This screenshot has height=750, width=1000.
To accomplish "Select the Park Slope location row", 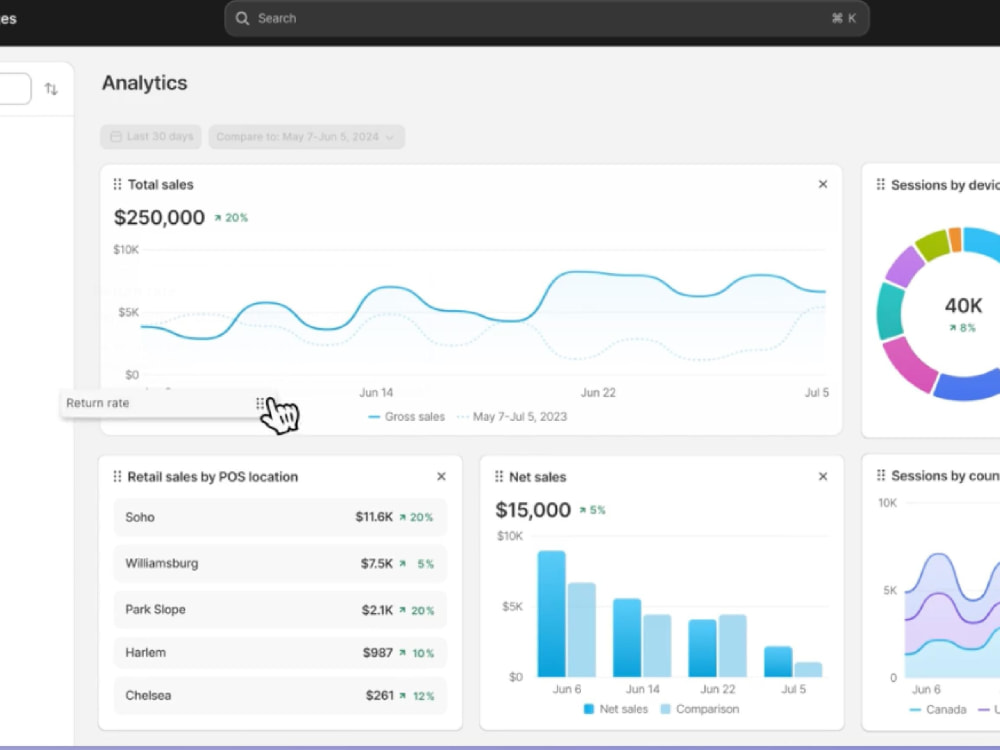I will click(x=280, y=610).
